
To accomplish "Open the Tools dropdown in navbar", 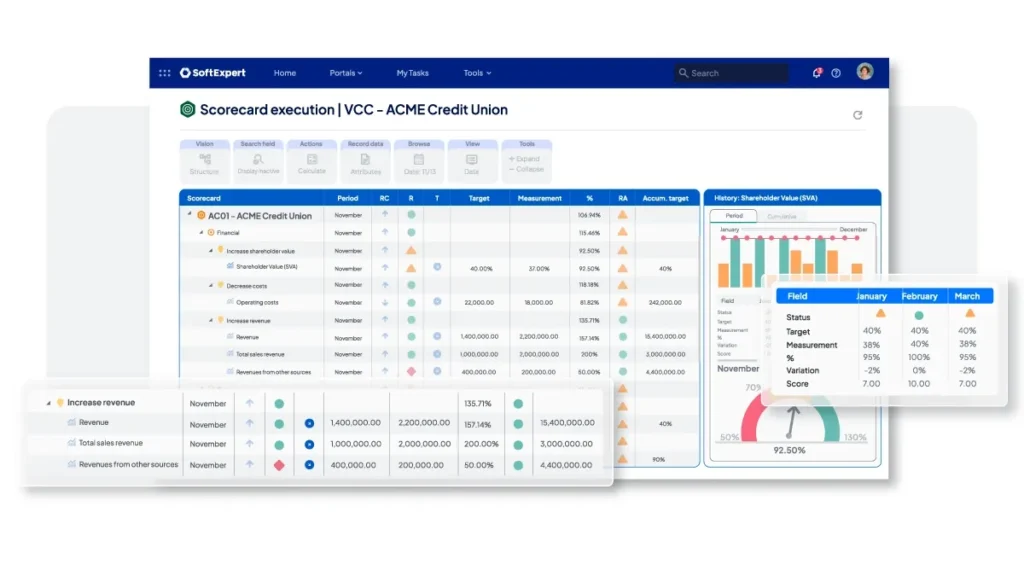I will click(477, 73).
